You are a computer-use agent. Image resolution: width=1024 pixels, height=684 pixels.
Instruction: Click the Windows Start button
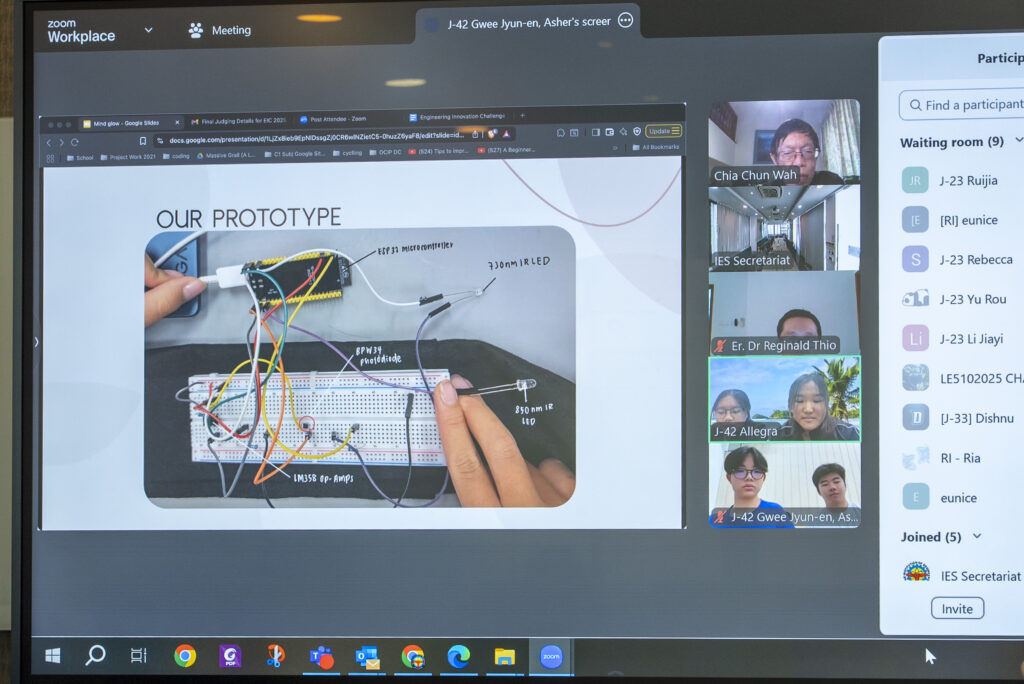point(52,656)
